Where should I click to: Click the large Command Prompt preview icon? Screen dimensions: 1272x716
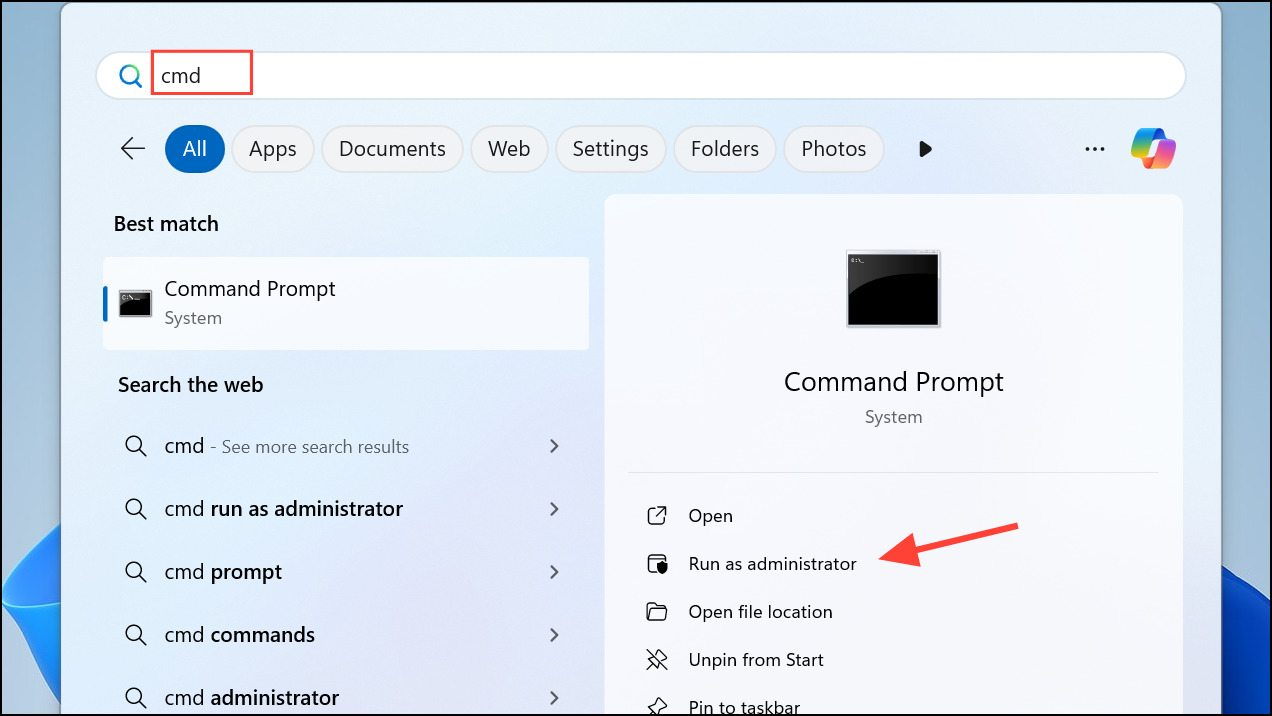pos(893,288)
